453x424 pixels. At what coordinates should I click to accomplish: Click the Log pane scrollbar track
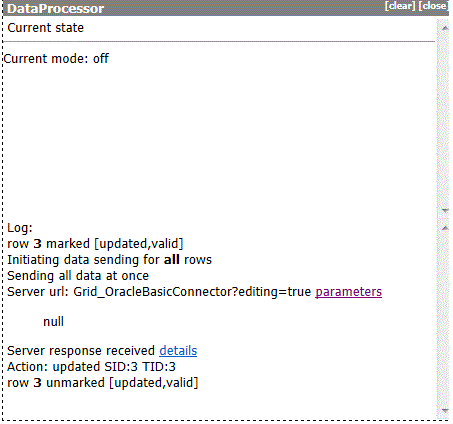445,319
